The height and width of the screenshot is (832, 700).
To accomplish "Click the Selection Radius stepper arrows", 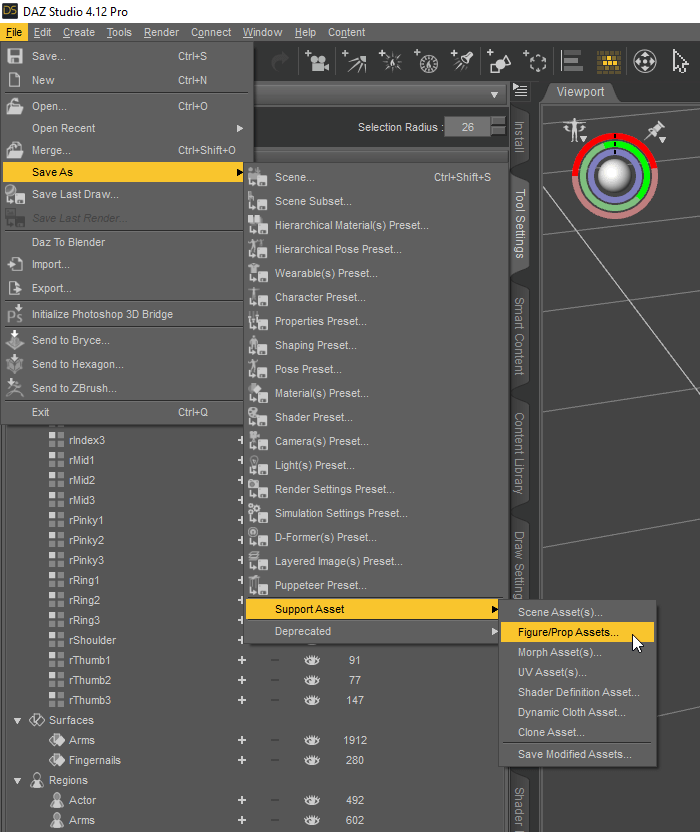I will point(498,127).
